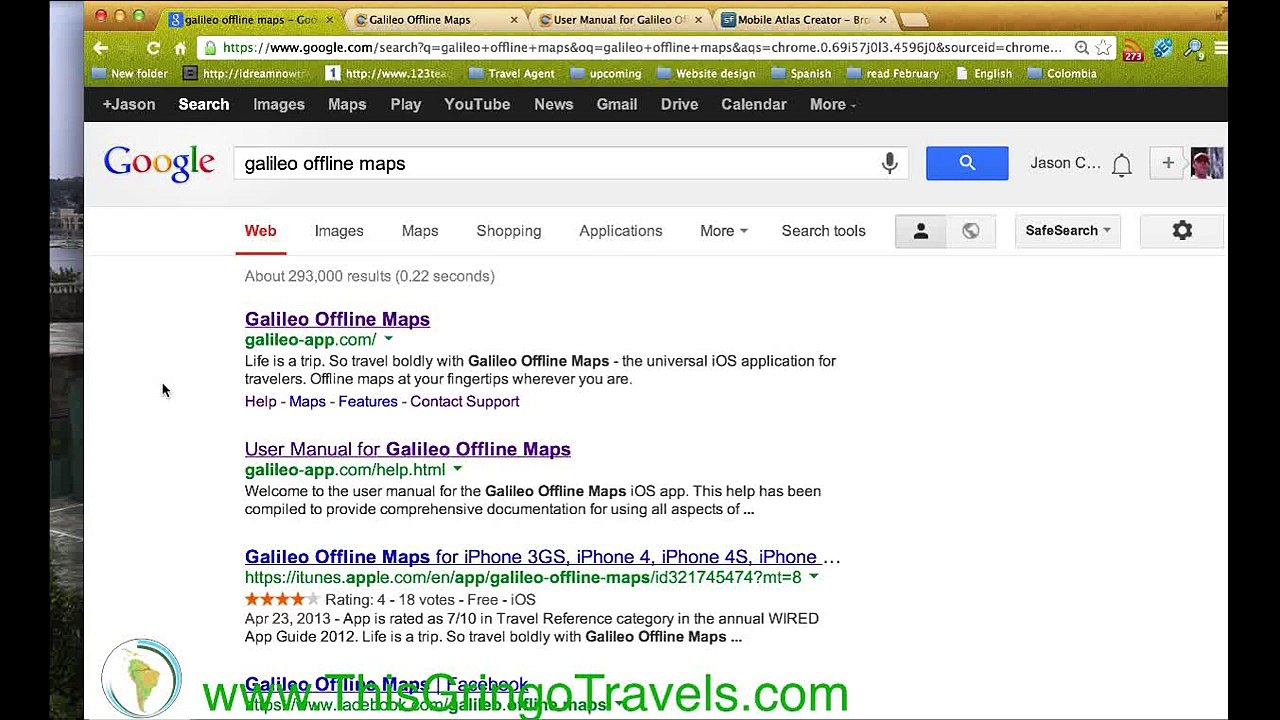Screen dimensions: 1280x720
Task: Open Play from the Google bar
Action: 406,104
